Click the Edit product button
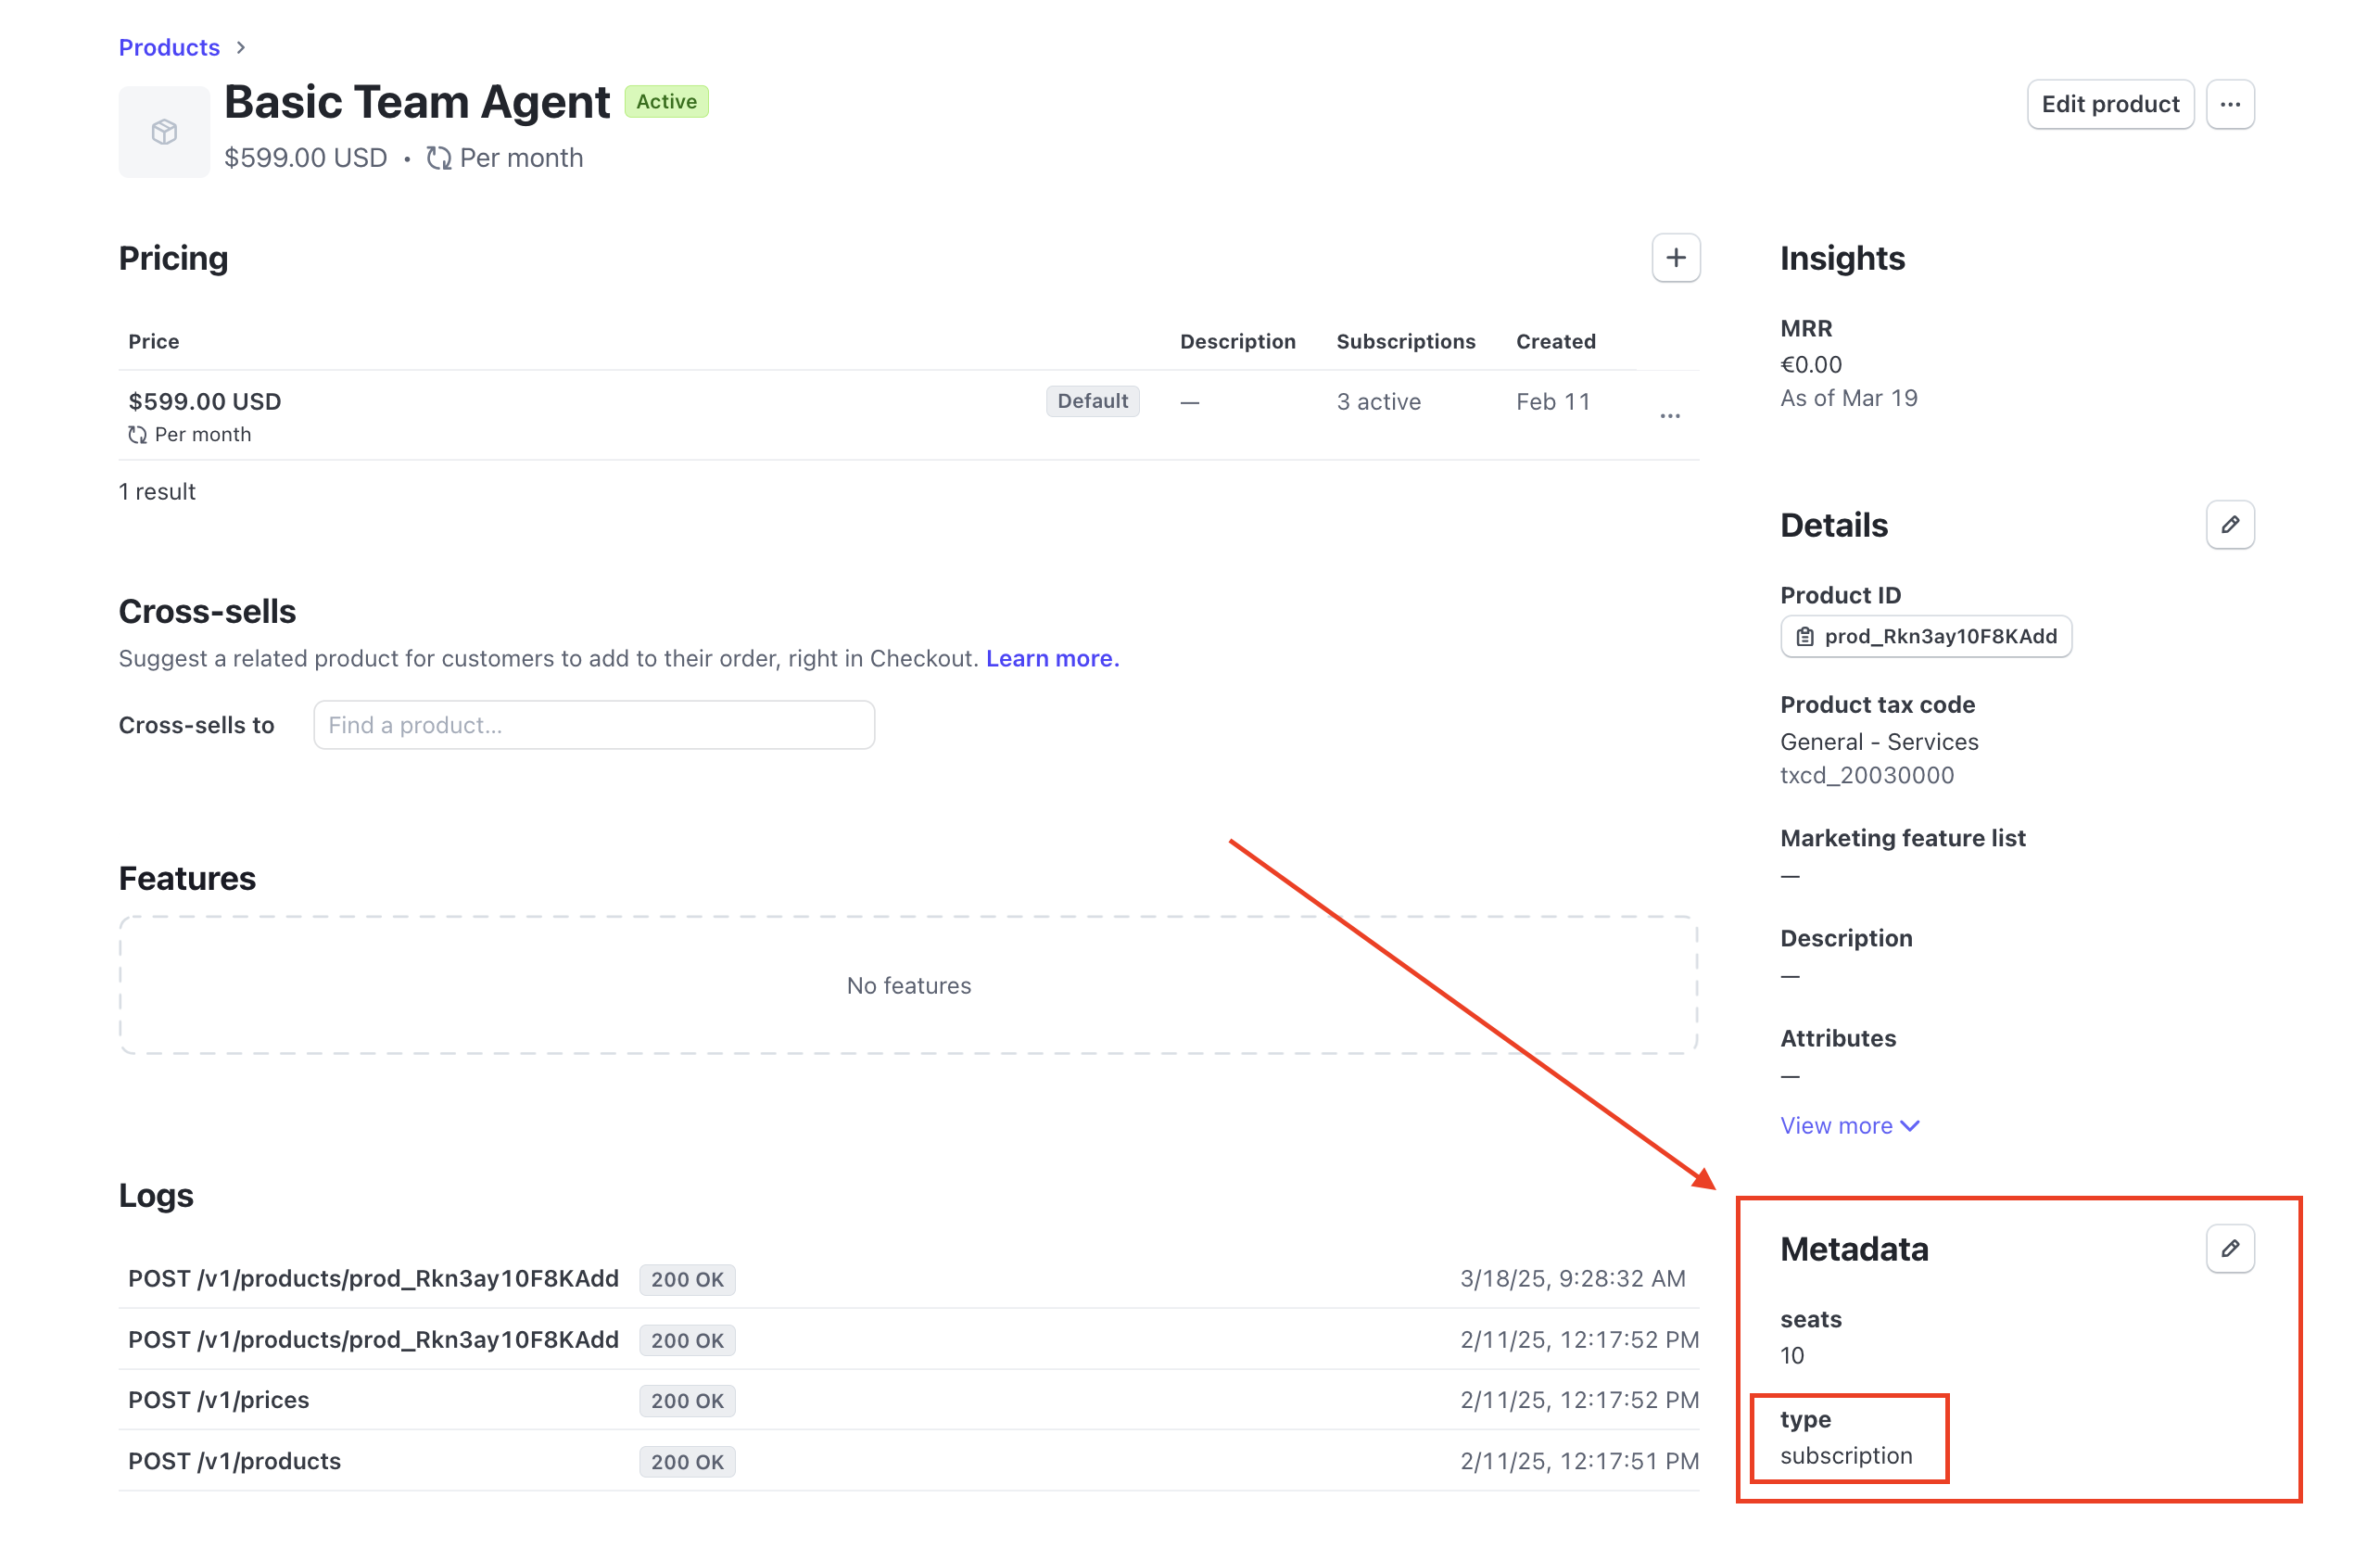The height and width of the screenshot is (1548, 2380). 2109,104
